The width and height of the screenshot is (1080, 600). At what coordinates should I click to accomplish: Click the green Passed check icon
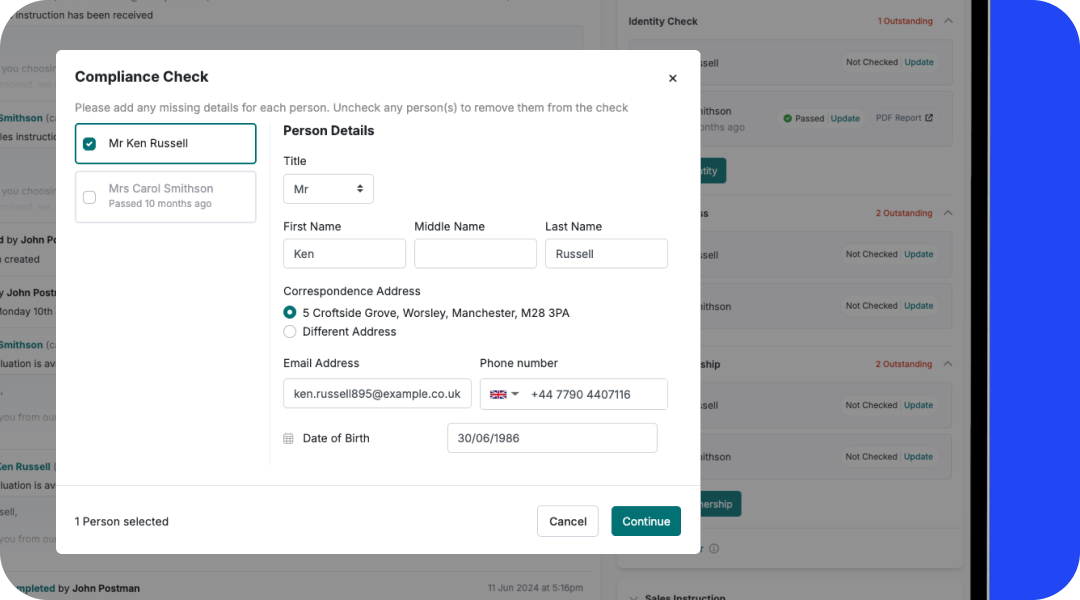pos(787,118)
